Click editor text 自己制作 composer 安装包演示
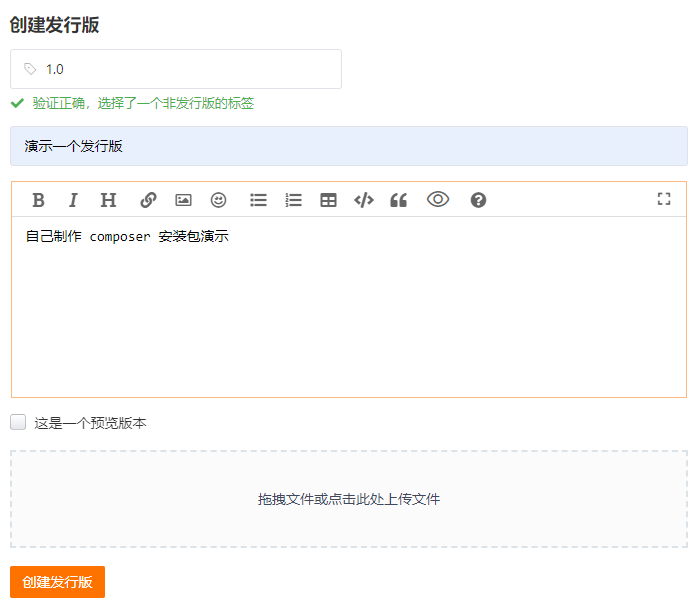 127,236
